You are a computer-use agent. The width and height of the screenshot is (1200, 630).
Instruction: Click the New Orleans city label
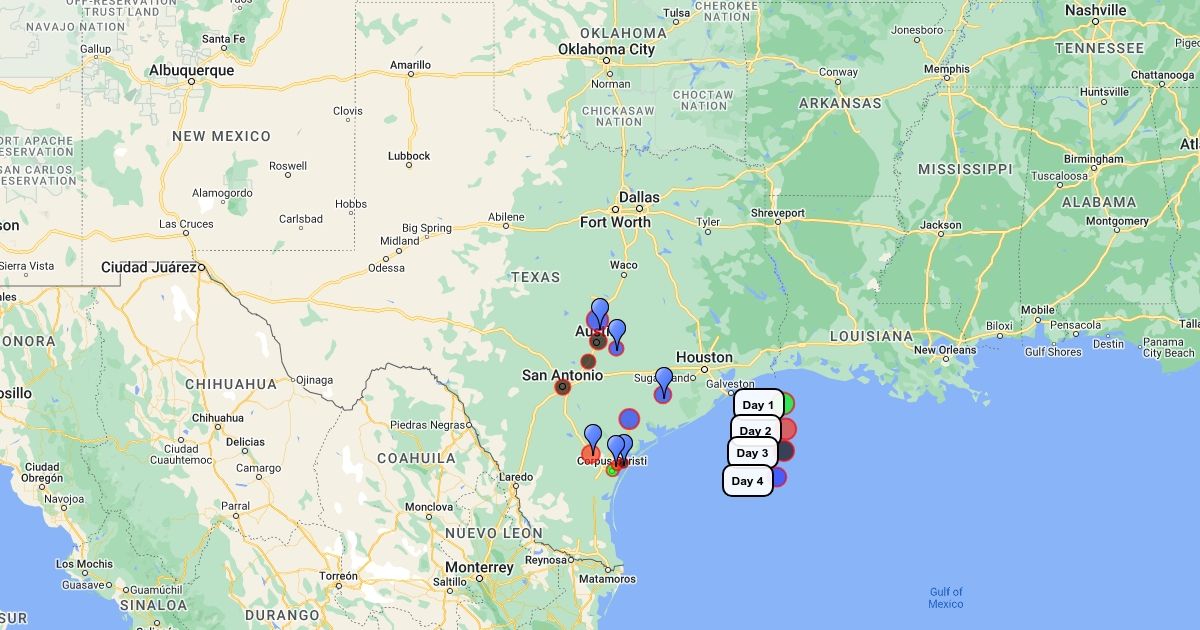click(x=945, y=350)
